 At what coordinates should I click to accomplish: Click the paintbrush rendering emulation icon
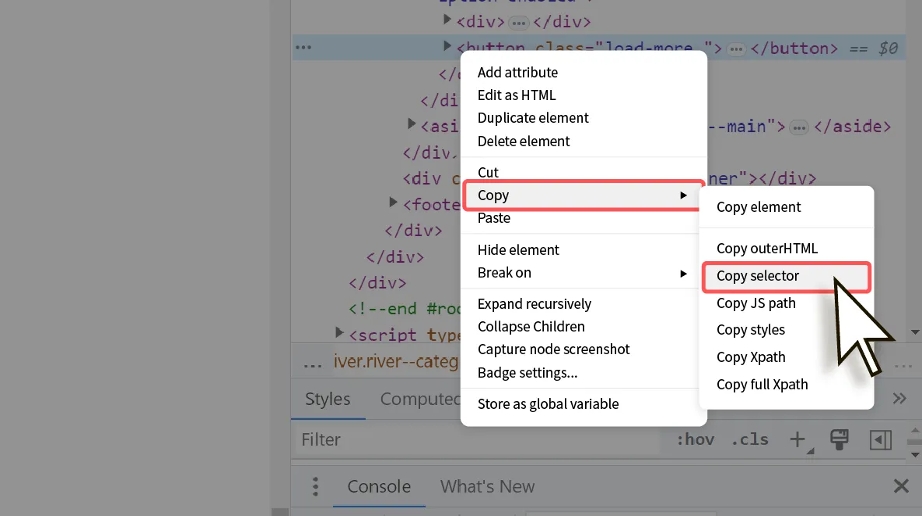[839, 439]
